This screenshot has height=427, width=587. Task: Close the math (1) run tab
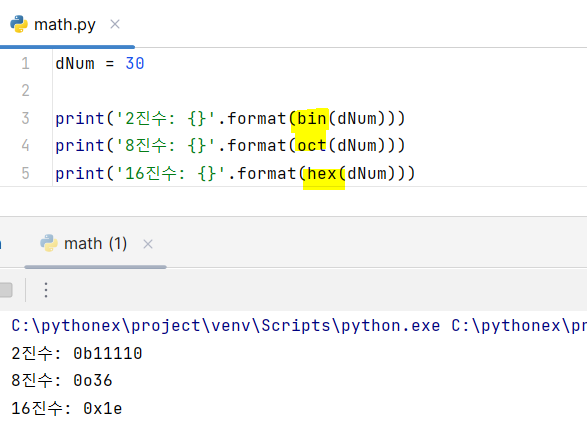tap(148, 244)
